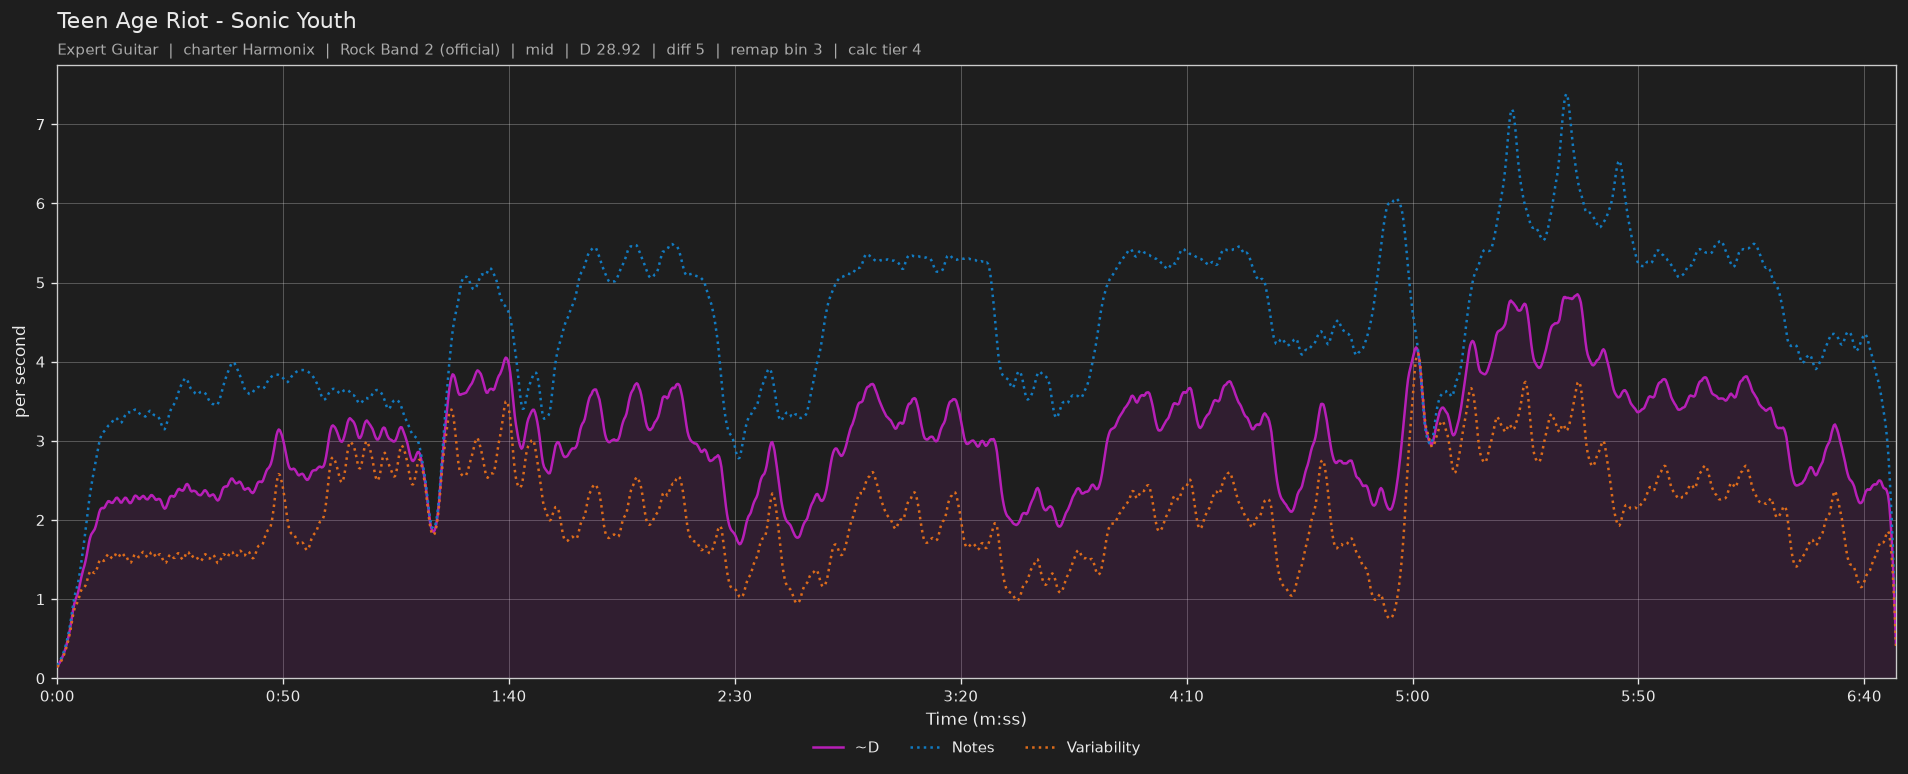Click the 5:00 time axis tick label
Screen dimensions: 1908x774
[x=1413, y=696]
